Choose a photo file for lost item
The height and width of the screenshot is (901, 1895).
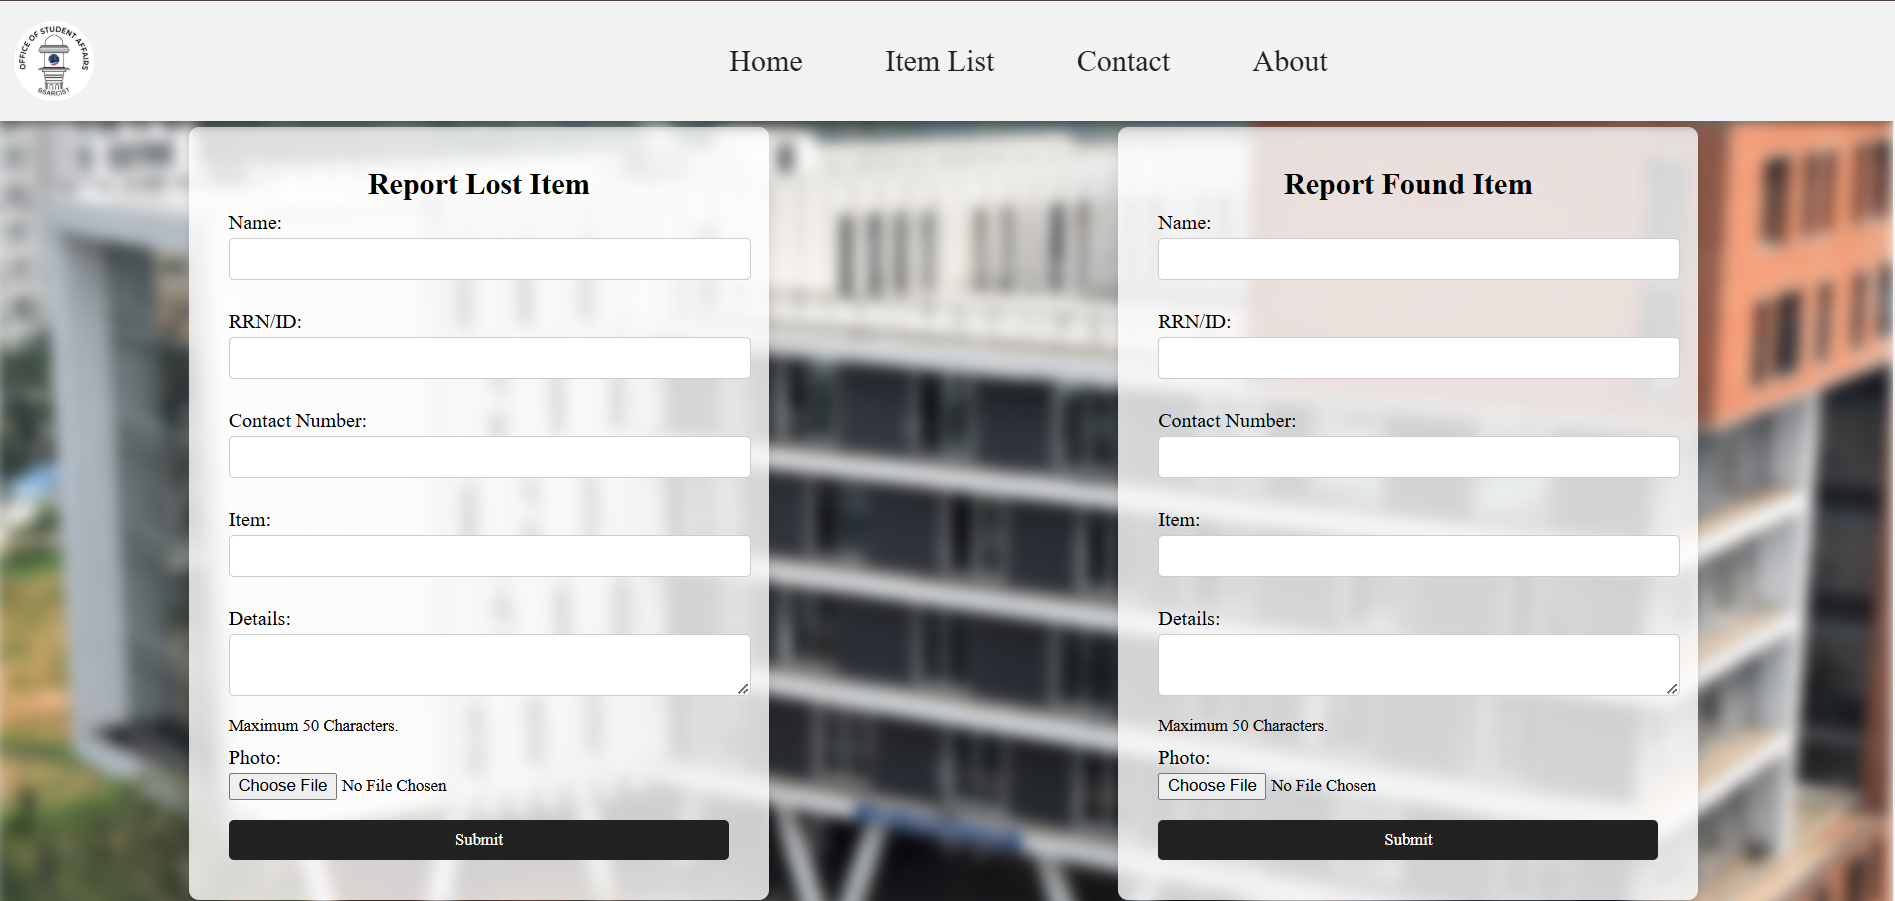pos(283,786)
